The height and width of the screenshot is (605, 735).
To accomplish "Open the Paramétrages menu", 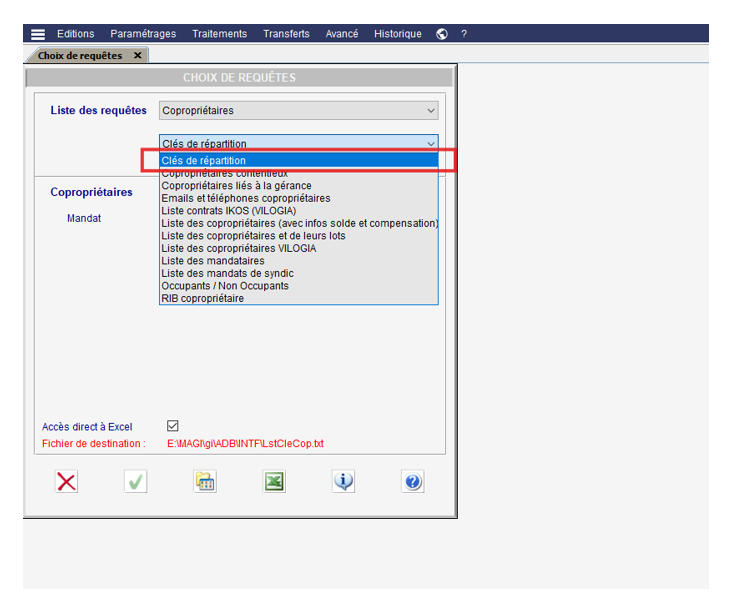I will click(x=143, y=34).
